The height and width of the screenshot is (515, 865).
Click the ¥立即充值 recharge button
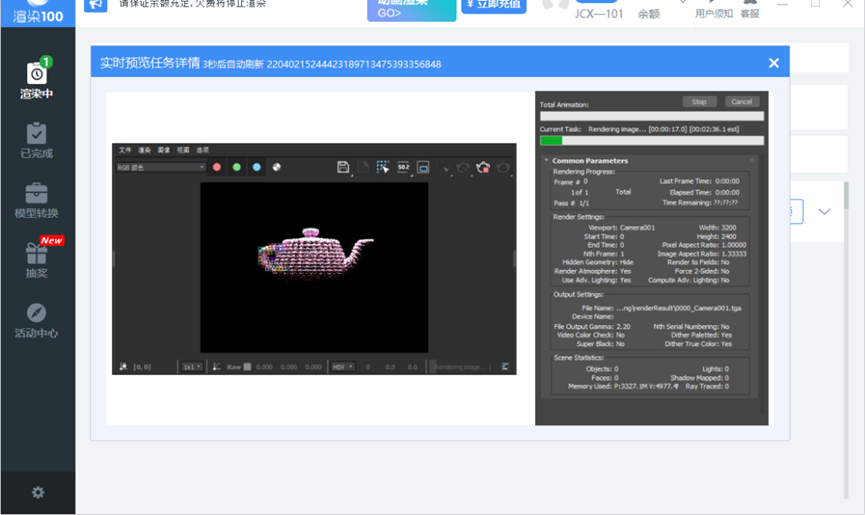pos(494,5)
